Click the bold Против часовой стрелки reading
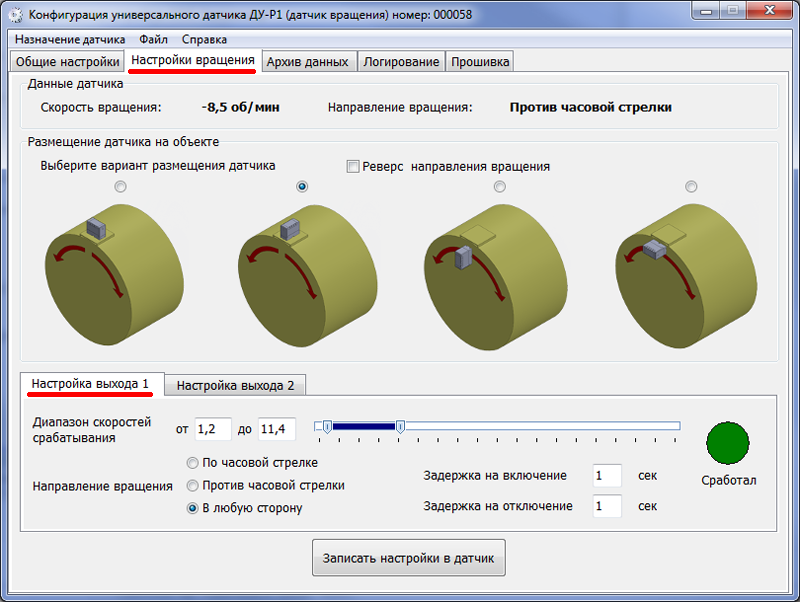Image resolution: width=800 pixels, height=602 pixels. pyautogui.click(x=590, y=108)
